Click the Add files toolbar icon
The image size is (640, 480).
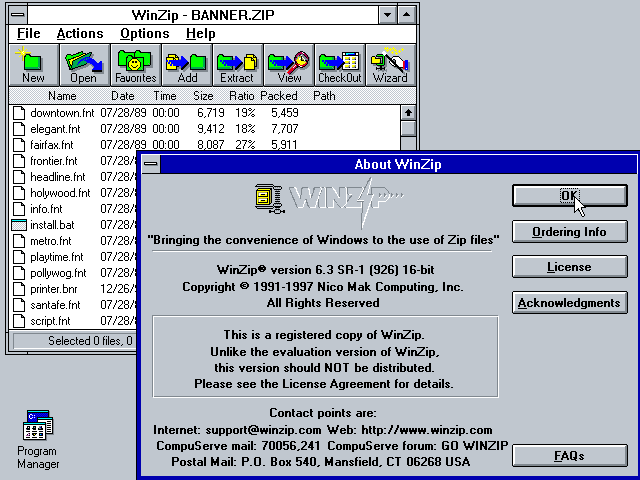pos(187,65)
